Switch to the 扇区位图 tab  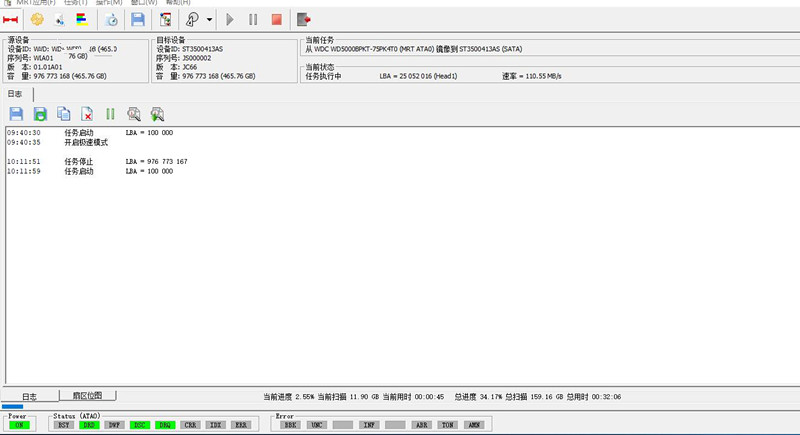click(x=87, y=395)
